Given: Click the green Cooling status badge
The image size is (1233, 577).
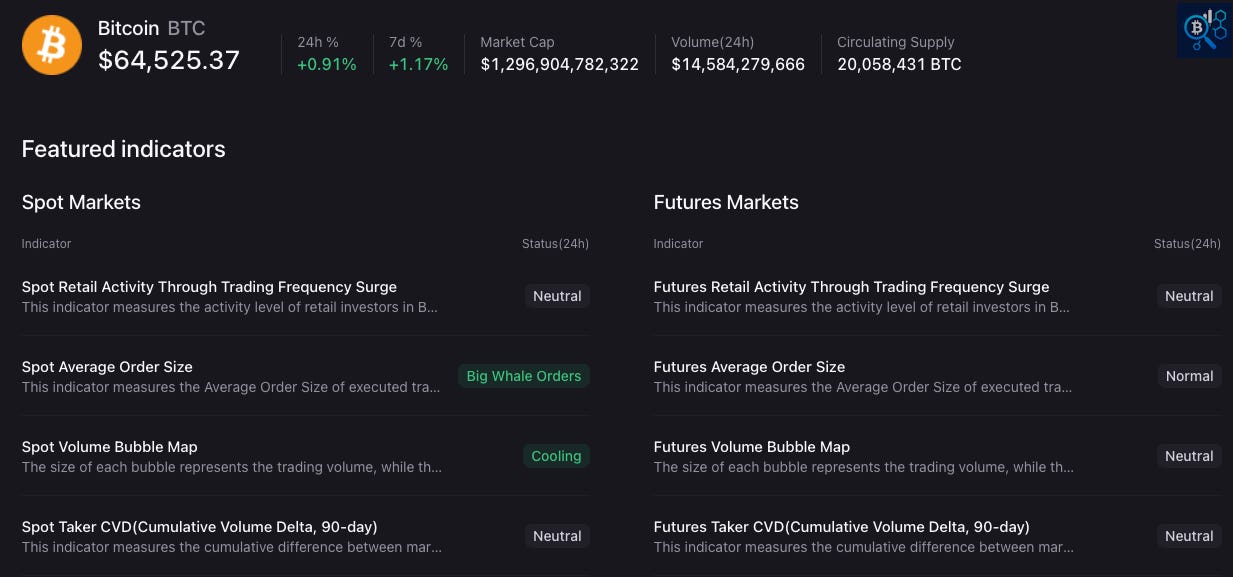Looking at the screenshot, I should 556,456.
